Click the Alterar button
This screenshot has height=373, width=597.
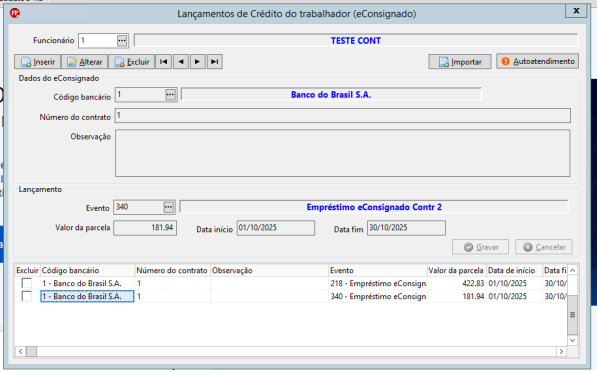coord(85,62)
